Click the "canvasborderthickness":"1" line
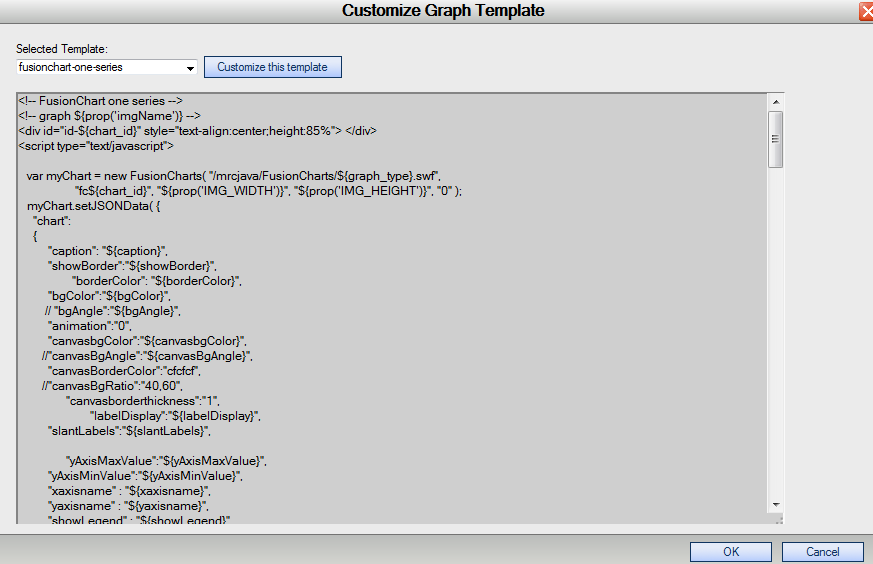Screen dimensions: 873x564 pos(143,402)
